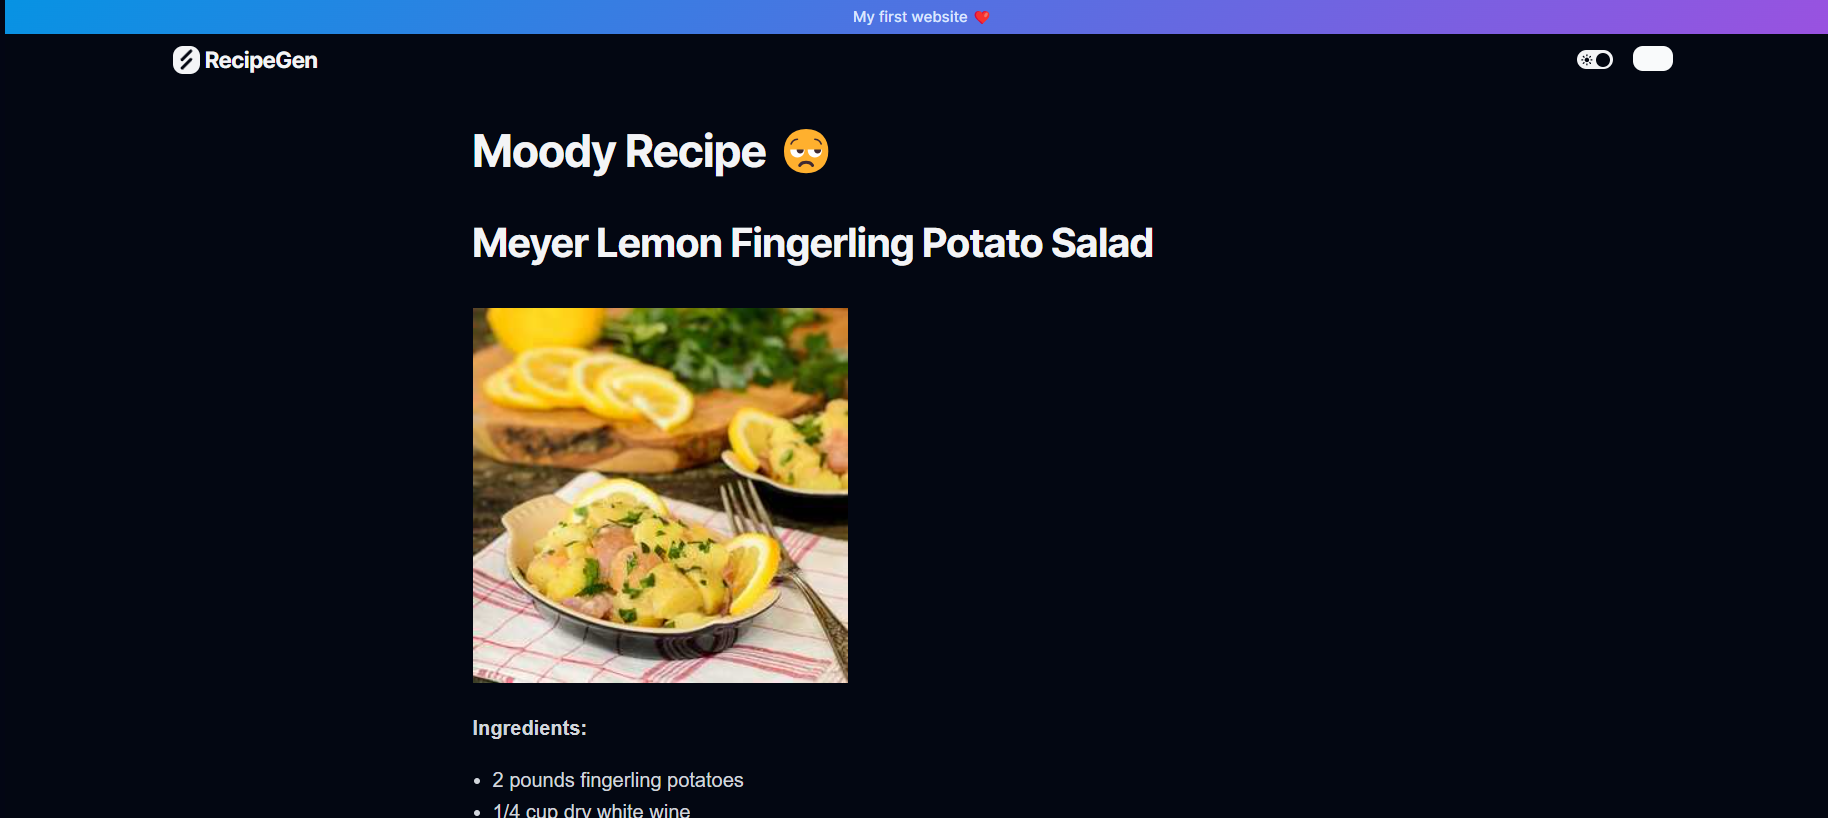The width and height of the screenshot is (1828, 818).
Task: Click the bullet before fingerling potatoes
Action: coord(477,781)
